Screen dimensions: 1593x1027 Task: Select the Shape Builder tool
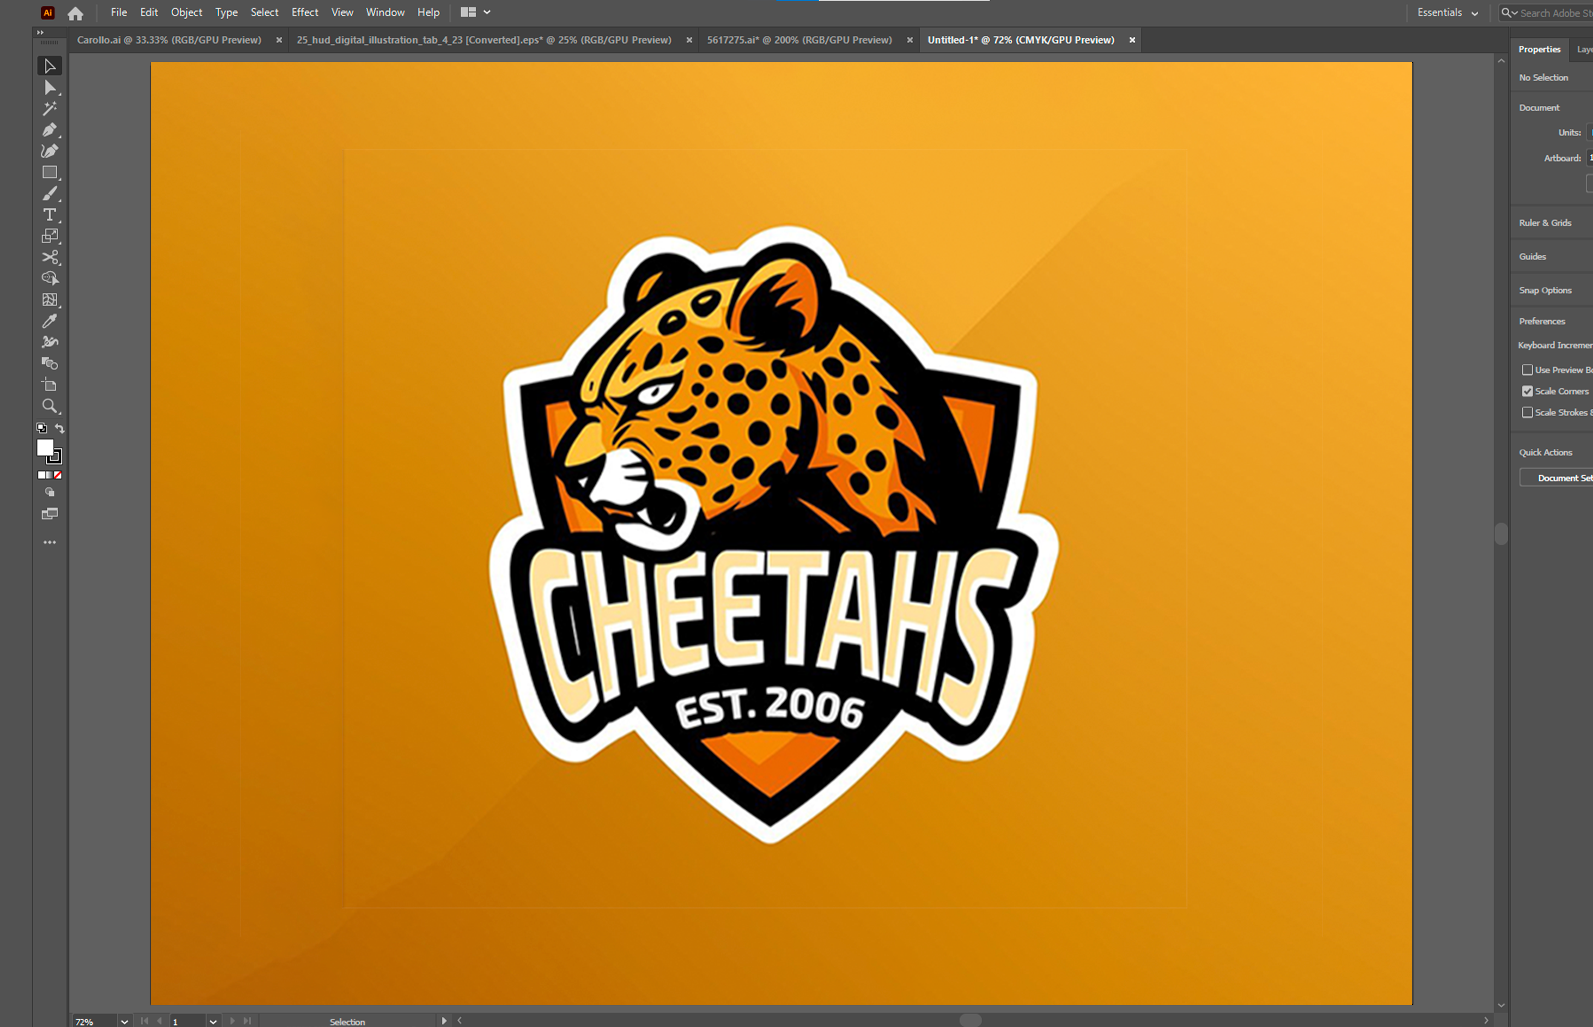[x=49, y=279]
